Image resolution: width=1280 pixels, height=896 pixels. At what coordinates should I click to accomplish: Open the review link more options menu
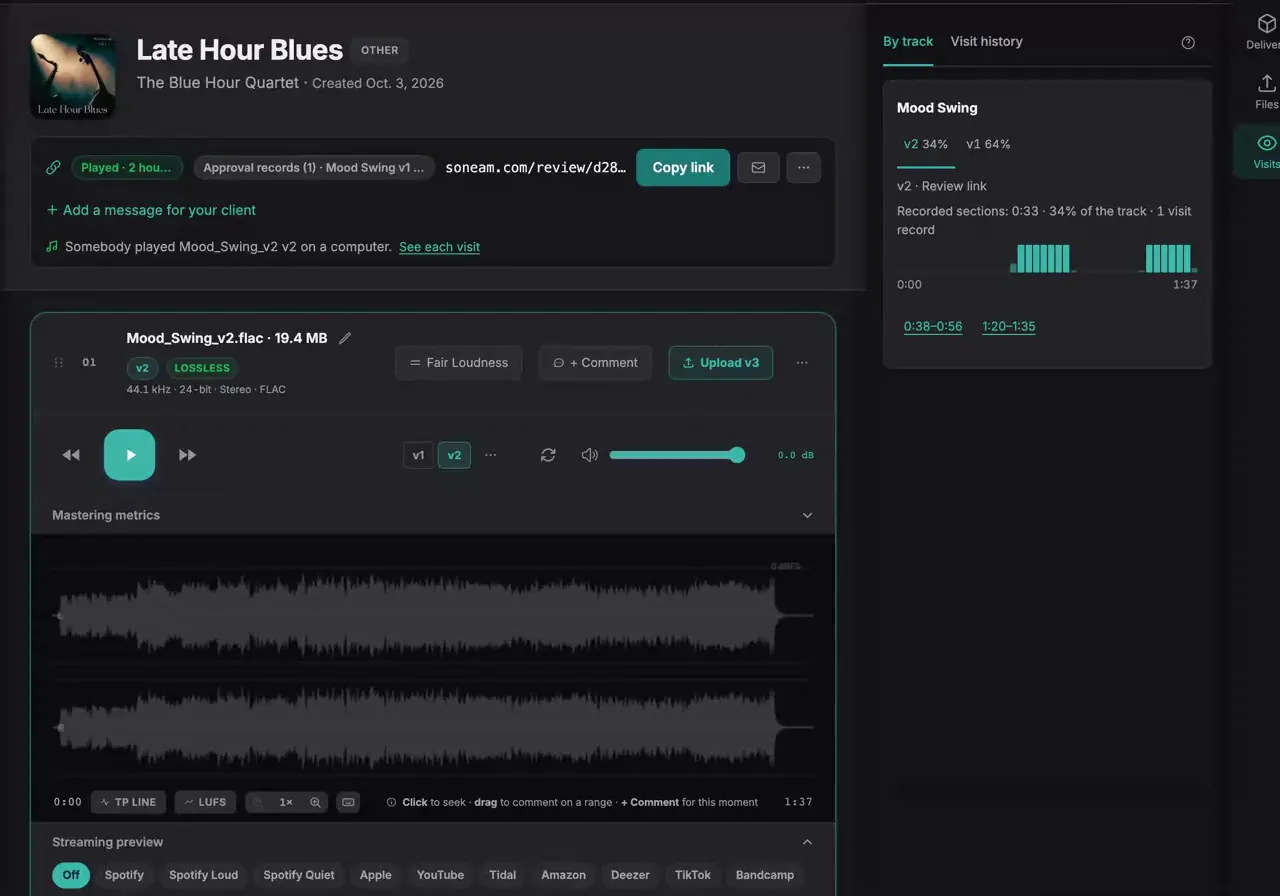tap(804, 167)
